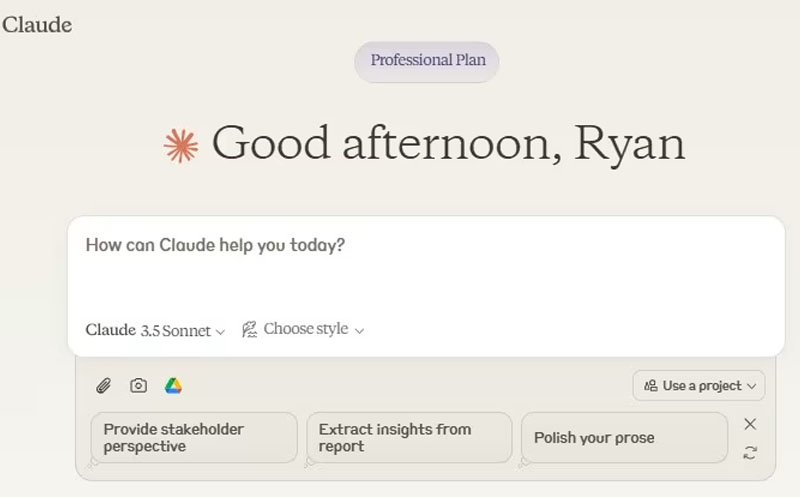
Task: Click the orange Claude starburst logo
Action: tap(181, 145)
